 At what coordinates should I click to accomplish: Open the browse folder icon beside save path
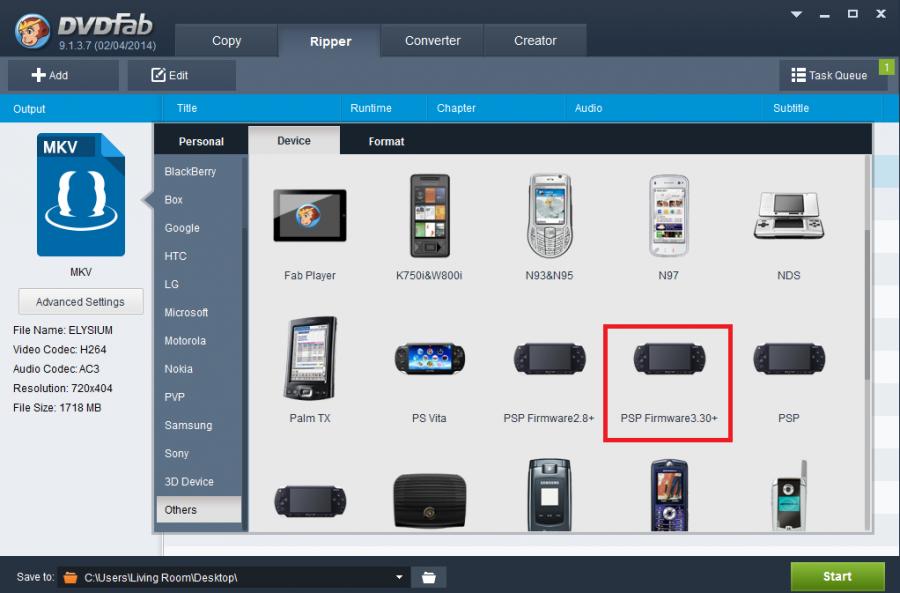(x=429, y=577)
